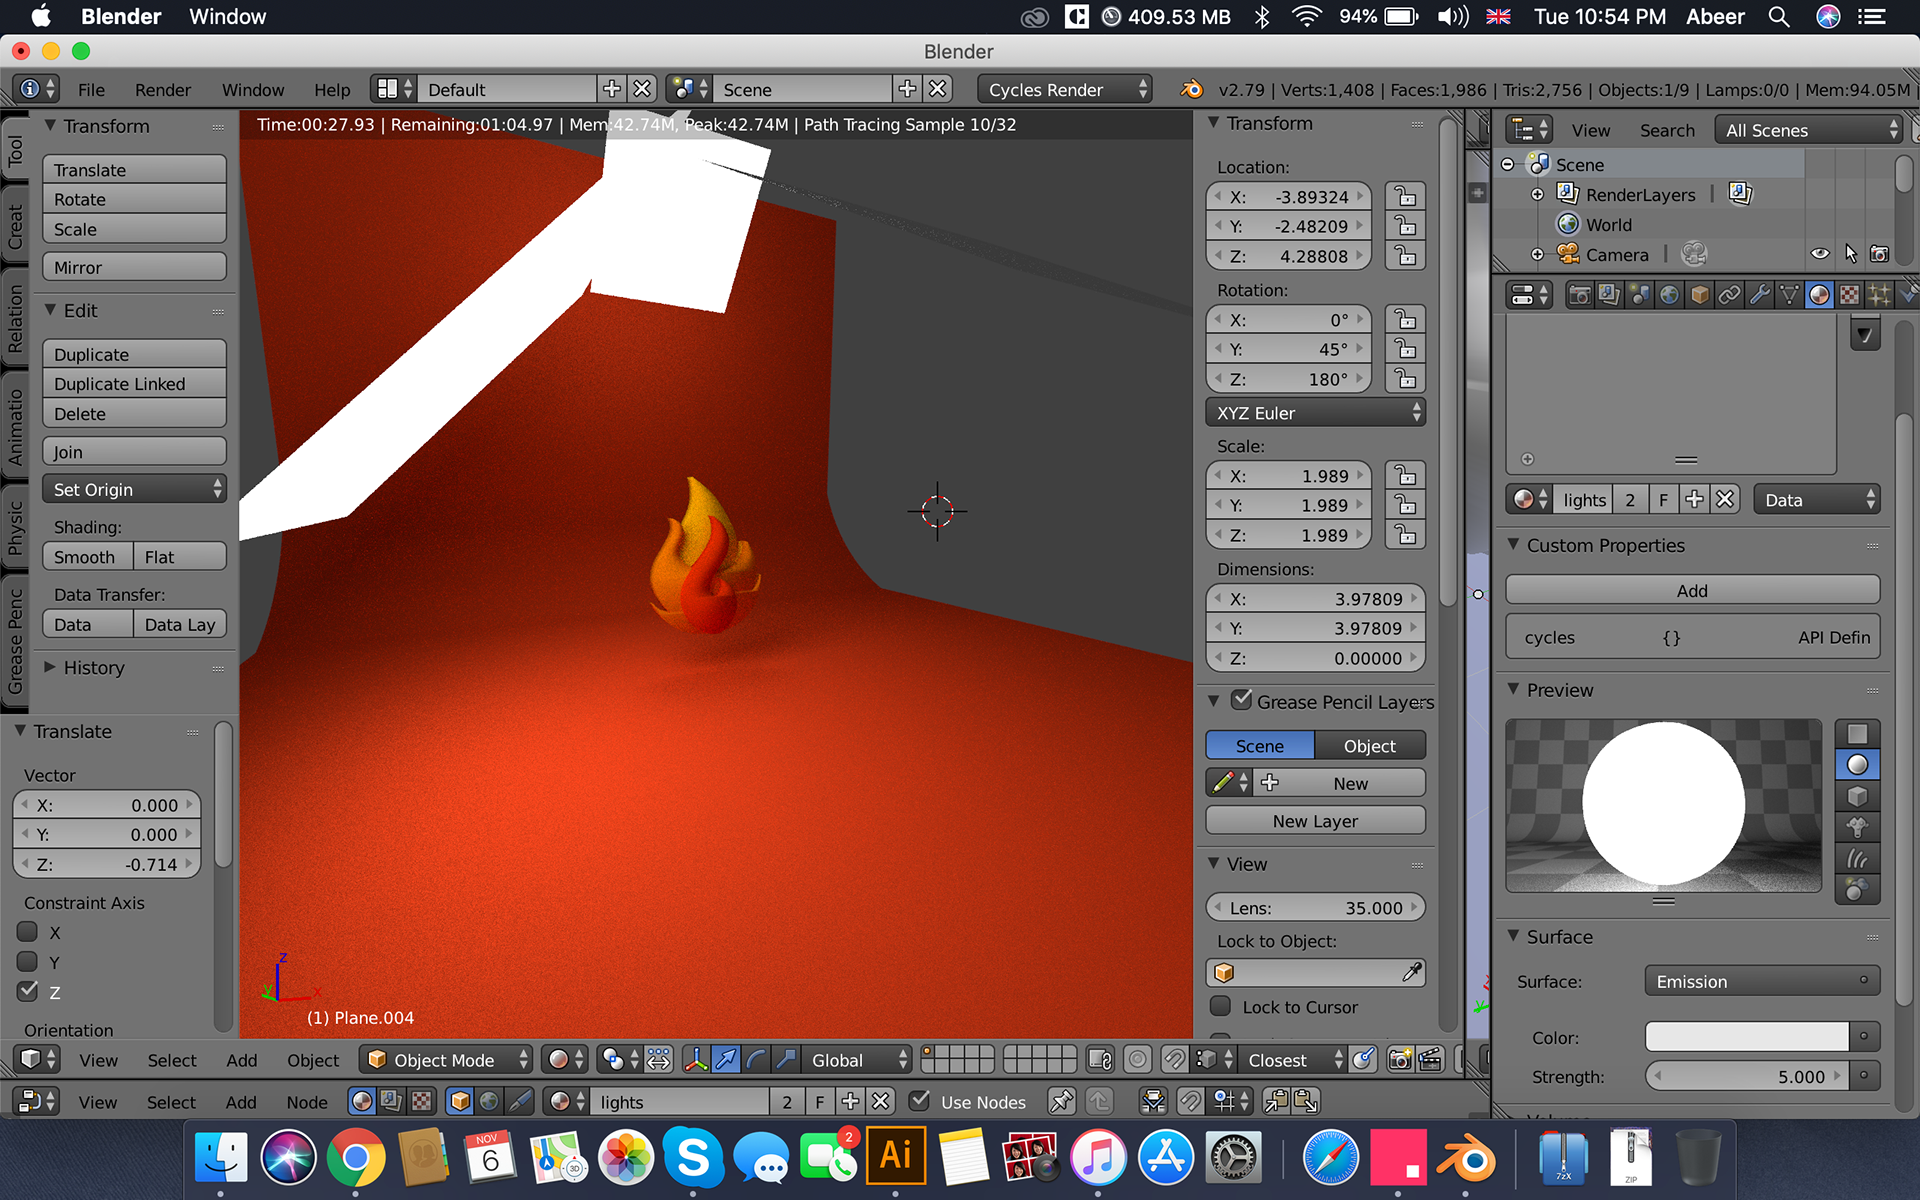Click the Mirror button

click(134, 267)
